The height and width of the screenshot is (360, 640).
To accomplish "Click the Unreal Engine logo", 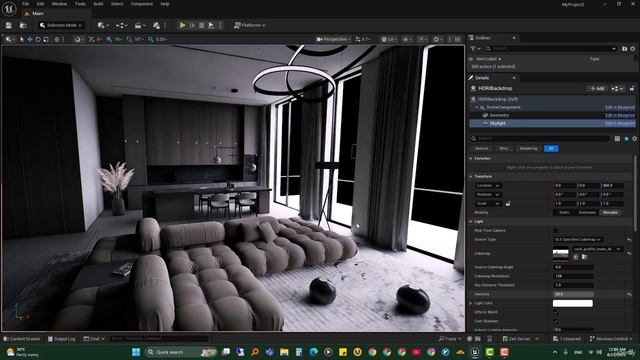I will click(9, 9).
